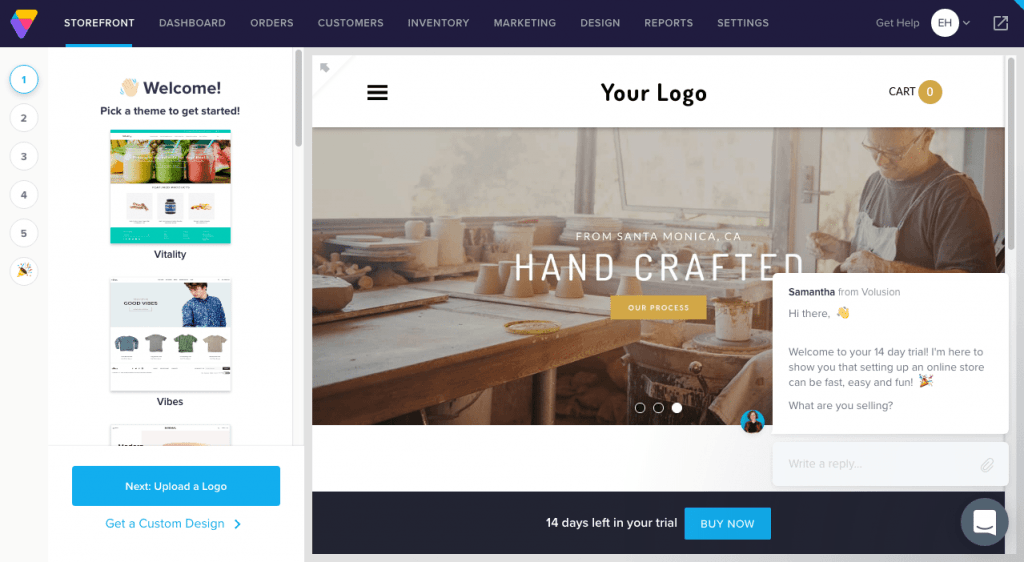Click the paperclip attachment icon
Viewport: 1024px width, 562px height.
987,464
